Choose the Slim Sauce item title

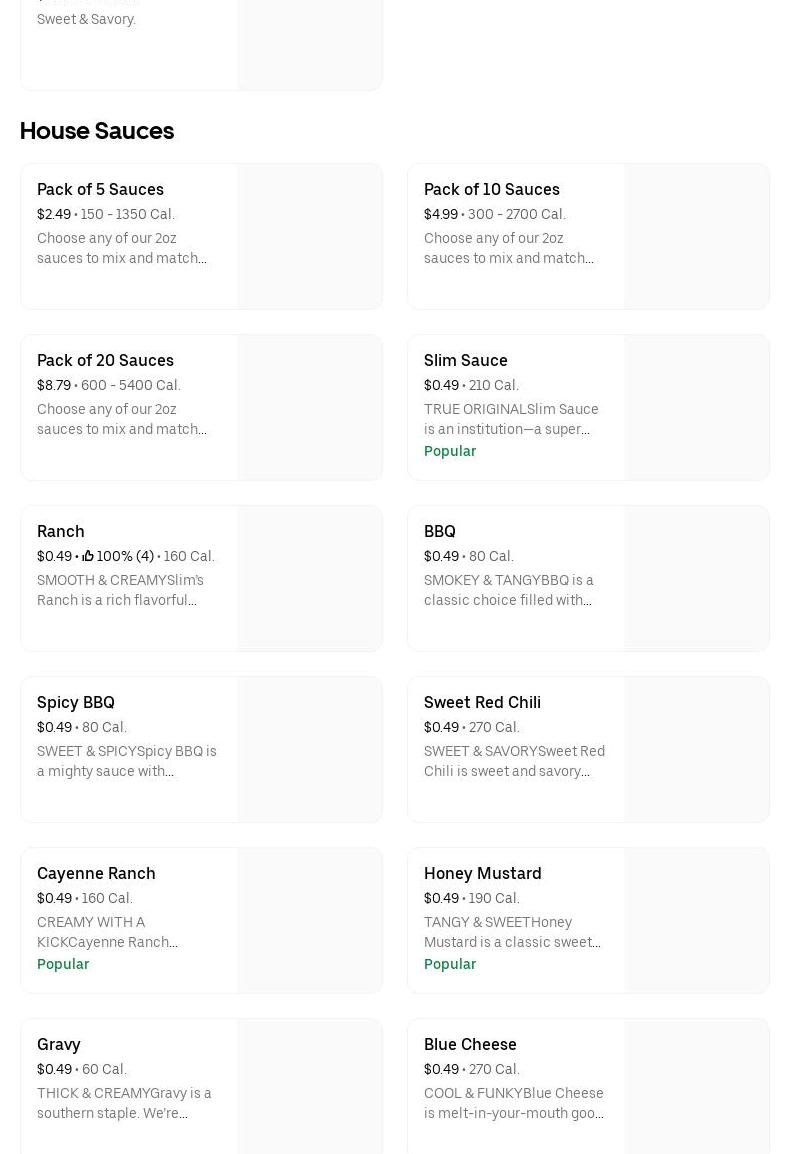coord(465,360)
